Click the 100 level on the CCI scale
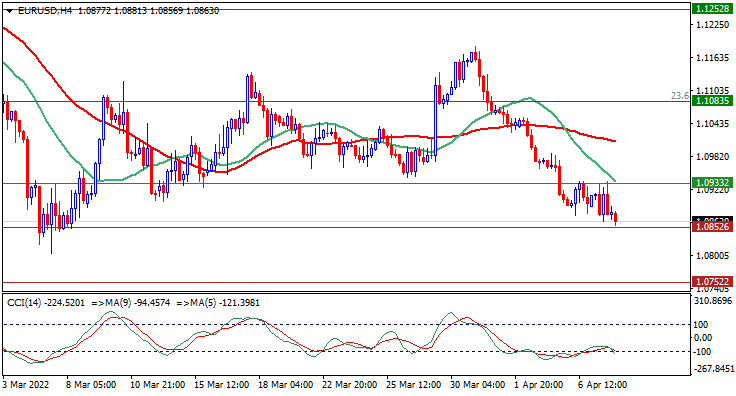Screen dimensions: 736x396 coord(701,325)
